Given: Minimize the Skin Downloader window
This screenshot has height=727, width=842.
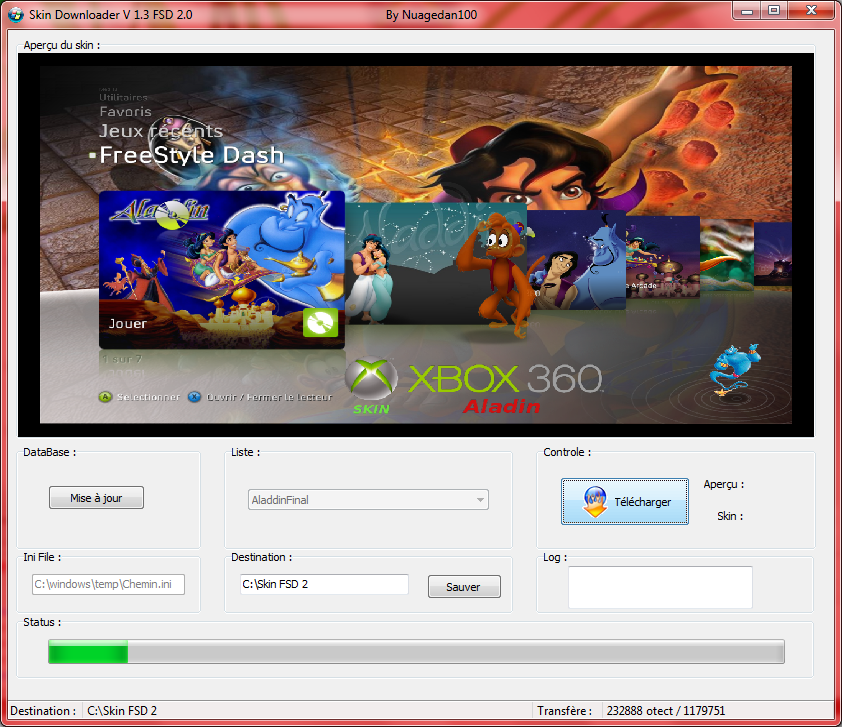Looking at the screenshot, I should [x=747, y=11].
